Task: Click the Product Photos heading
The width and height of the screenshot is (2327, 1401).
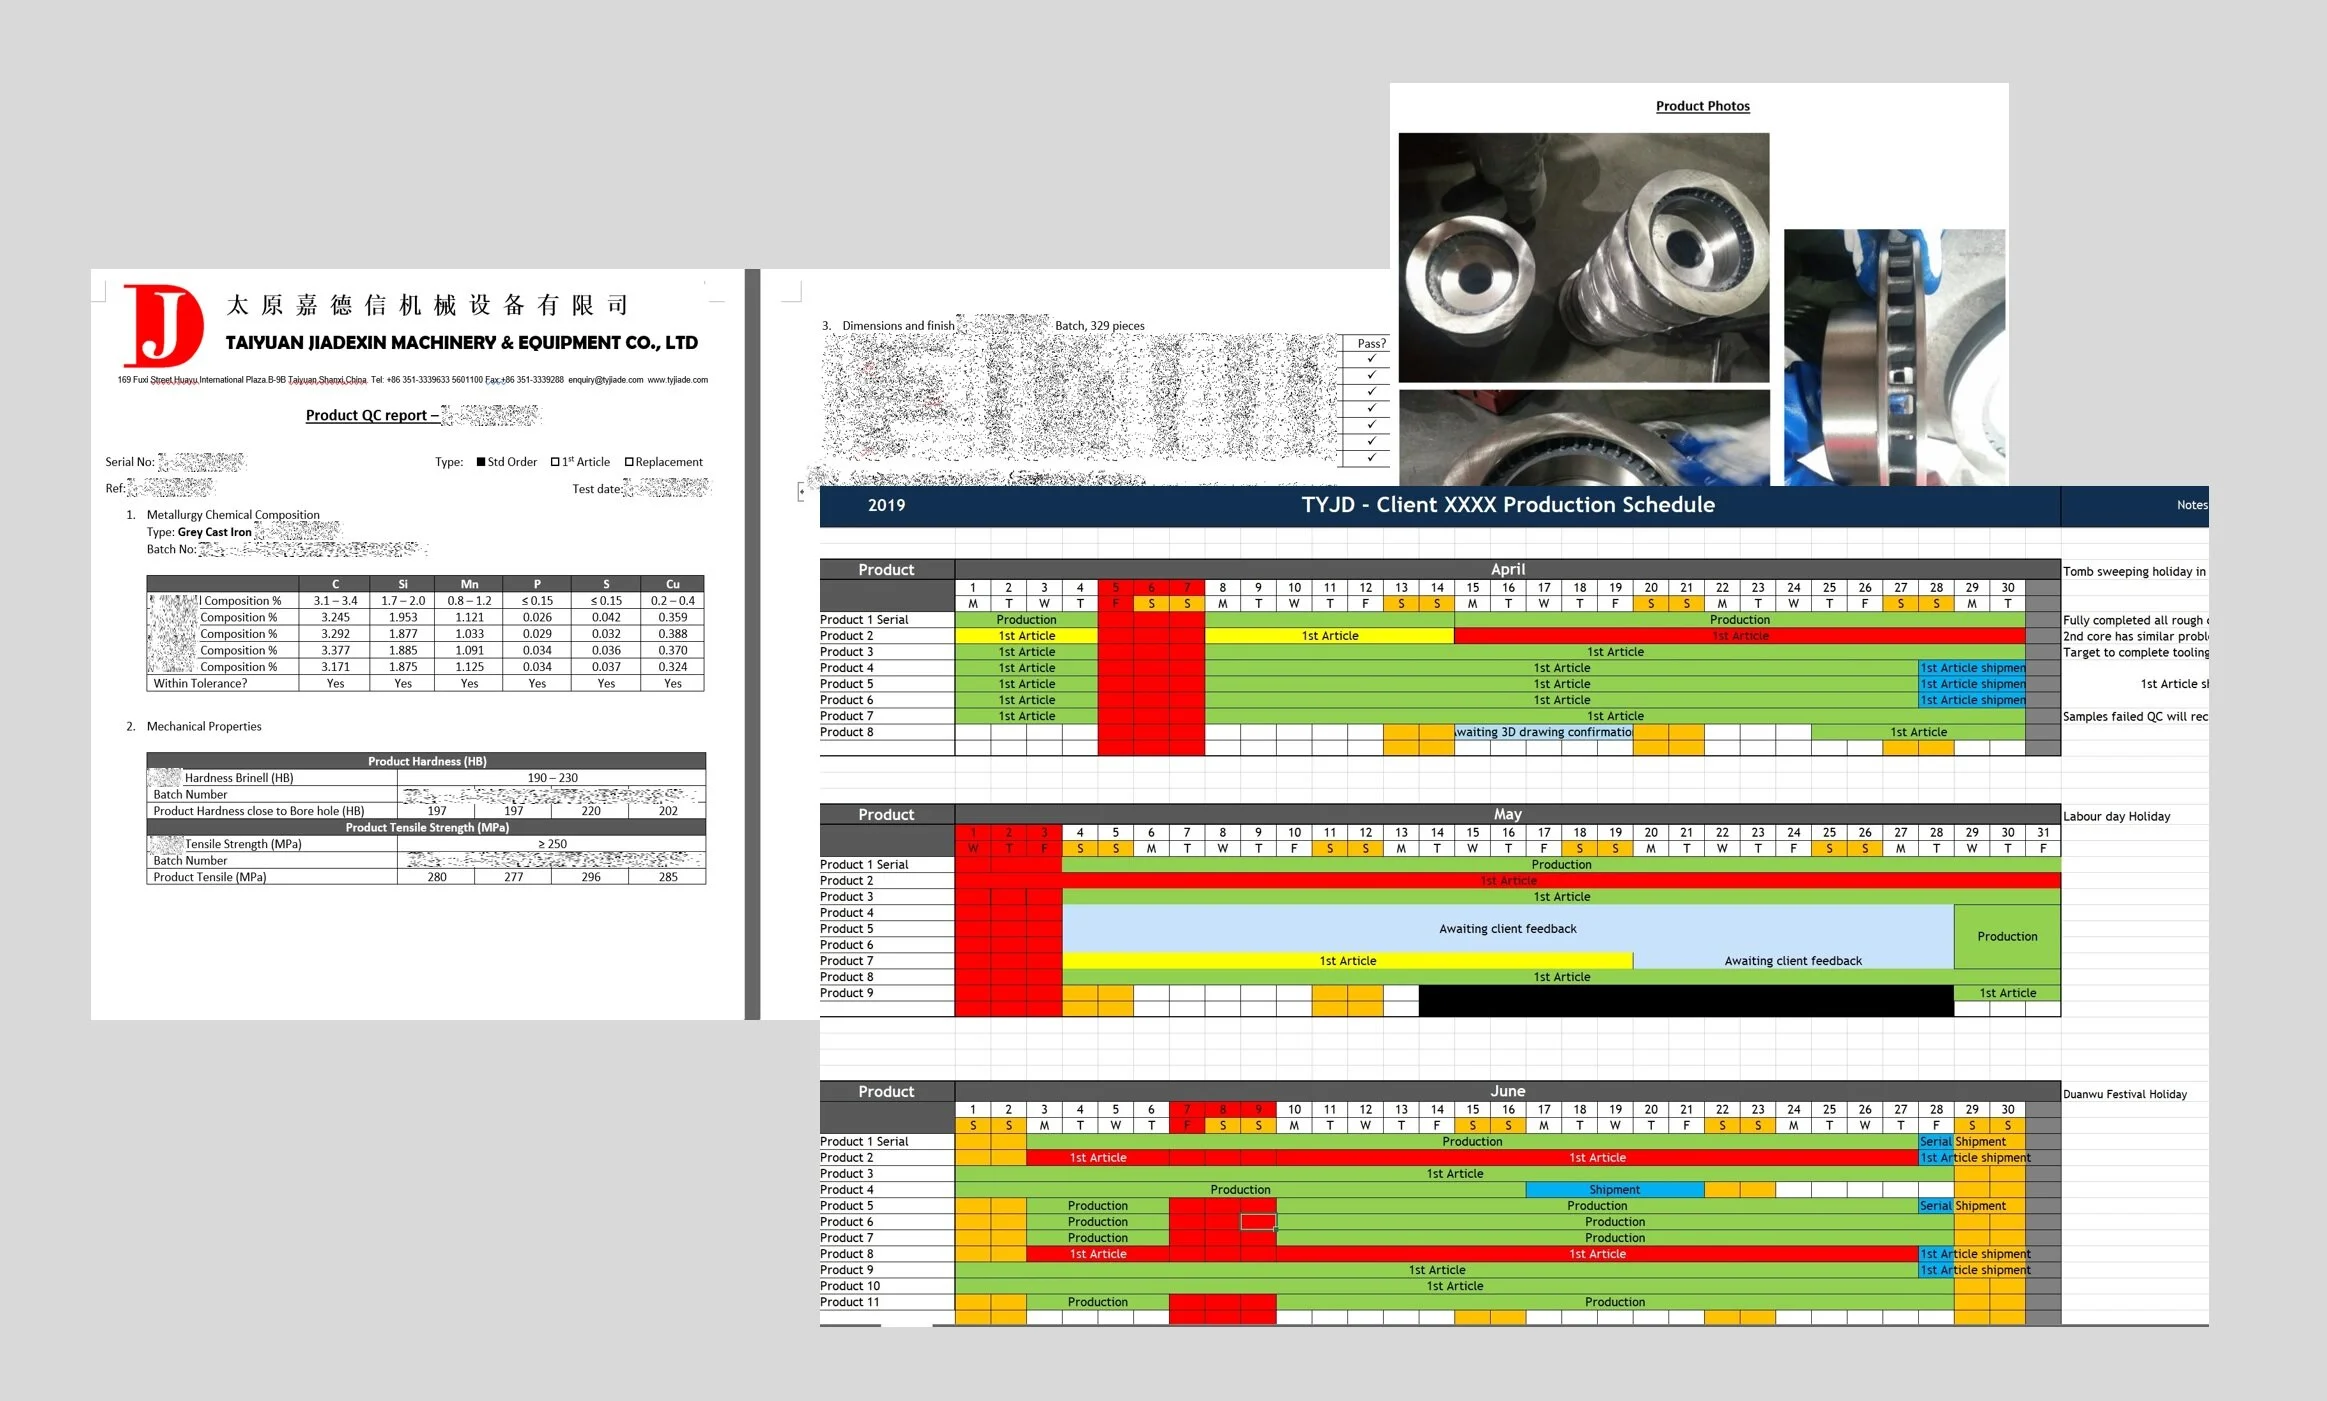Action: 1702,106
